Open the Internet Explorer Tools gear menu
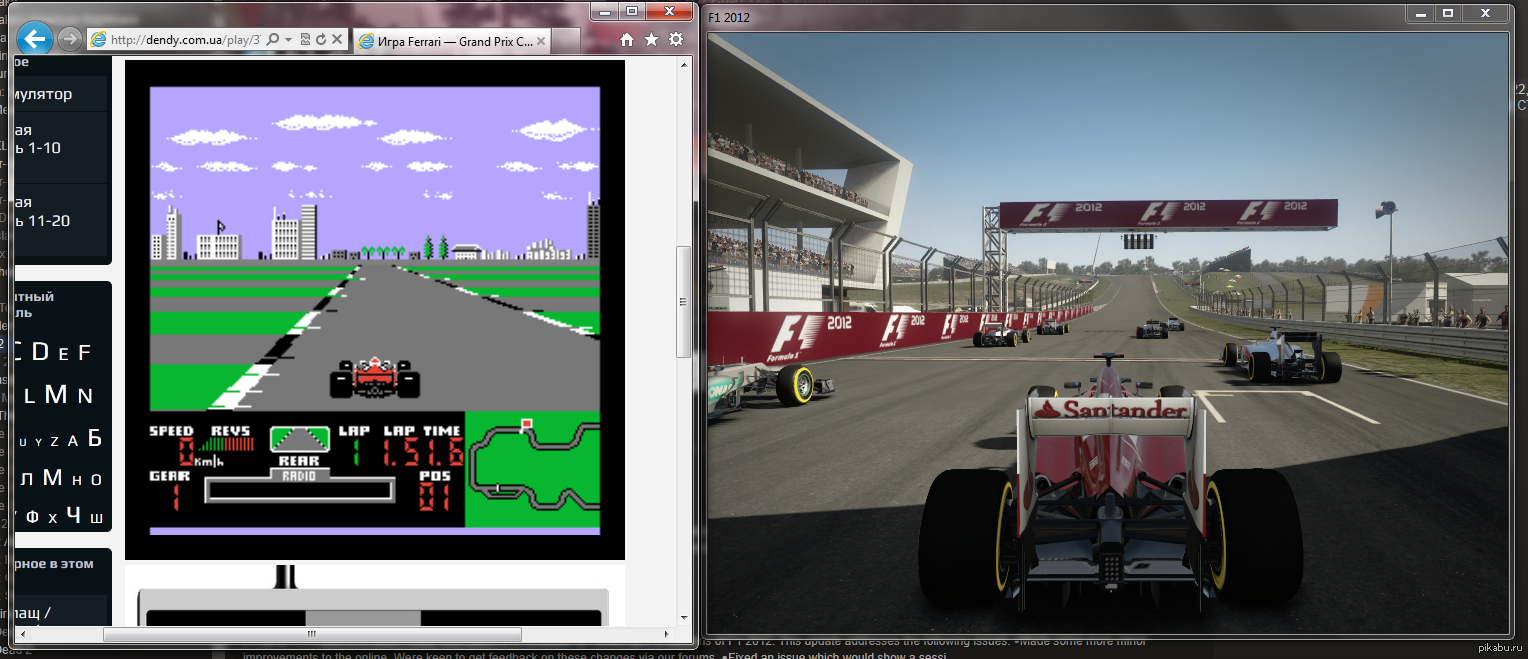Image resolution: width=1528 pixels, height=659 pixels. 676,40
